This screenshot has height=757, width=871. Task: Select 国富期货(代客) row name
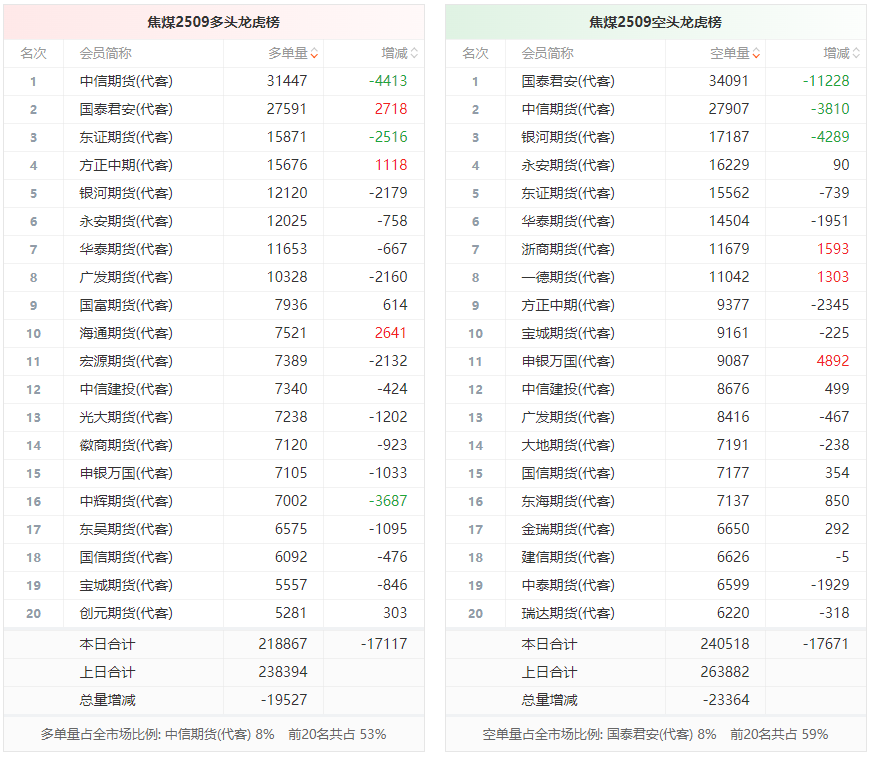126,305
